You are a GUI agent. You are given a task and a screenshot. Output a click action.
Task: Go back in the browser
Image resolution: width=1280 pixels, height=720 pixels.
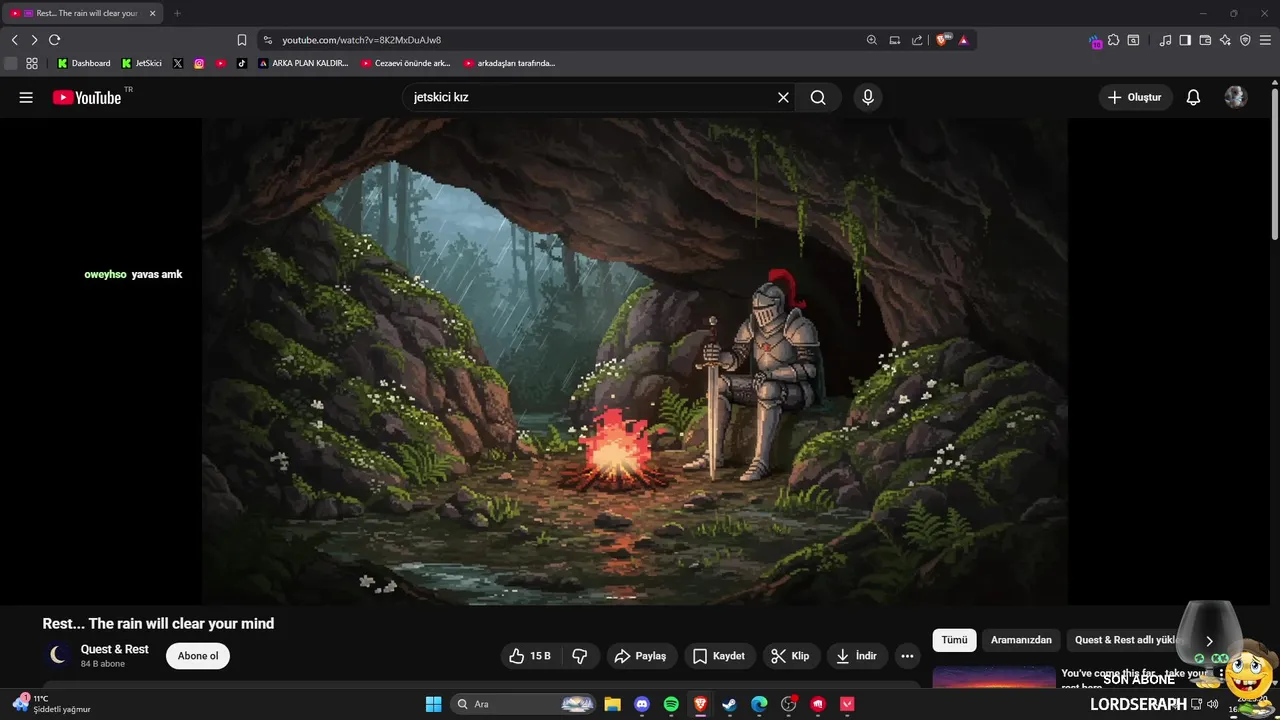coord(14,40)
